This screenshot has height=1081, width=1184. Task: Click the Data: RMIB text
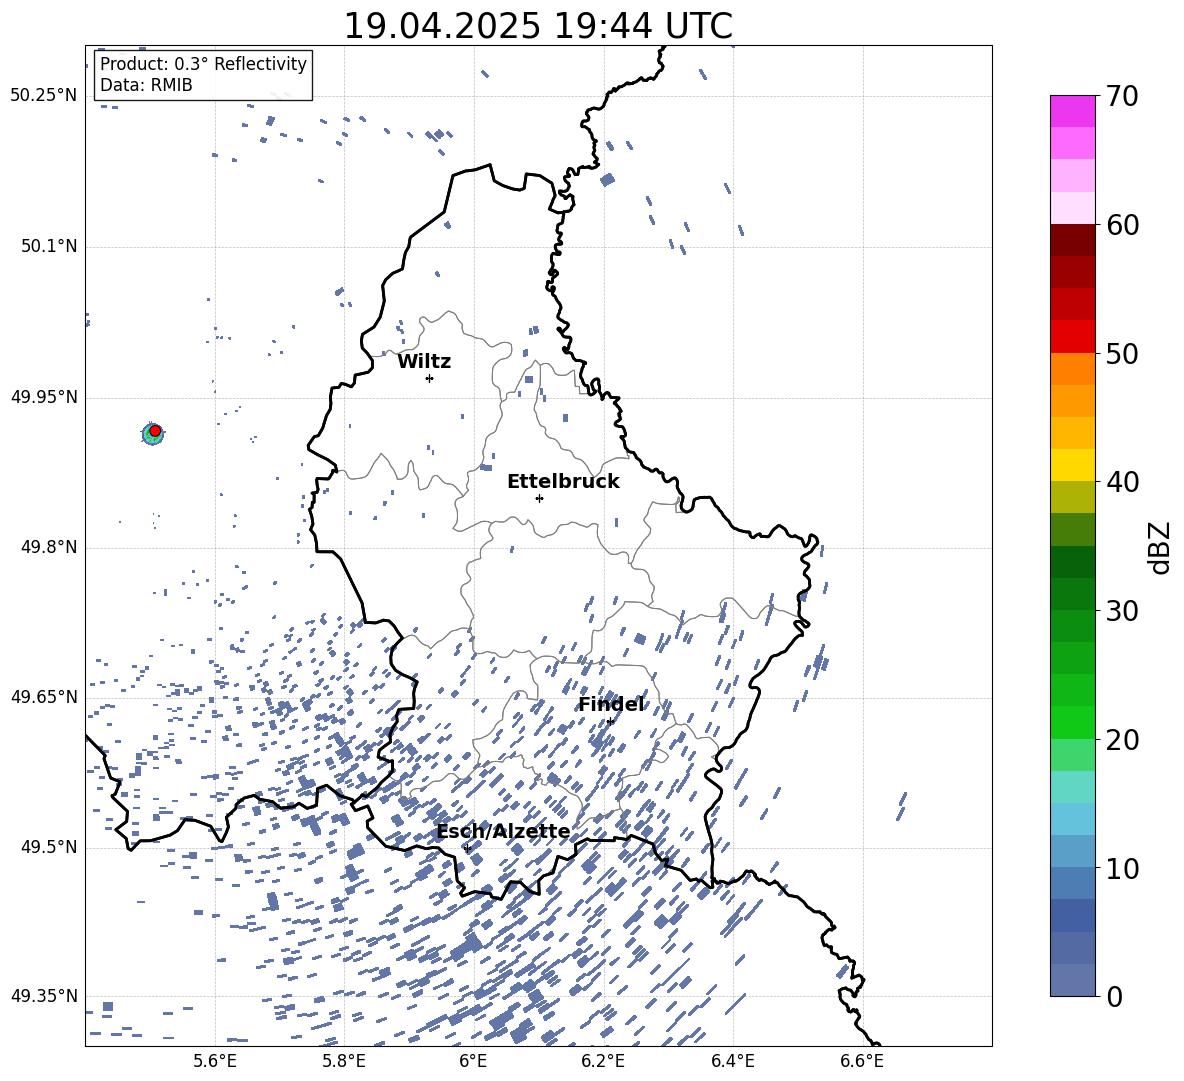[146, 85]
